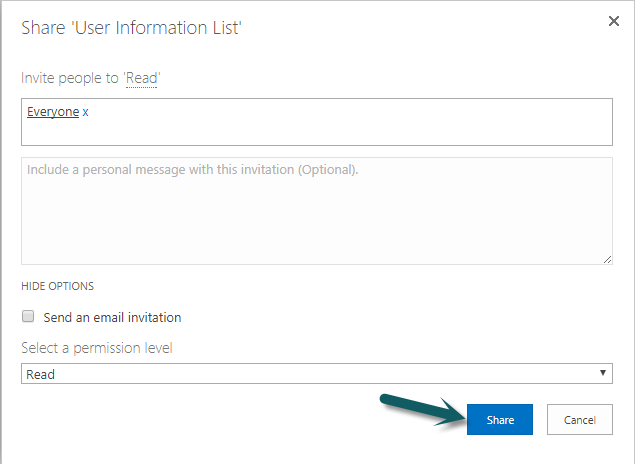Image resolution: width=635 pixels, height=464 pixels.
Task: Click the blue Share button
Action: coord(500,419)
